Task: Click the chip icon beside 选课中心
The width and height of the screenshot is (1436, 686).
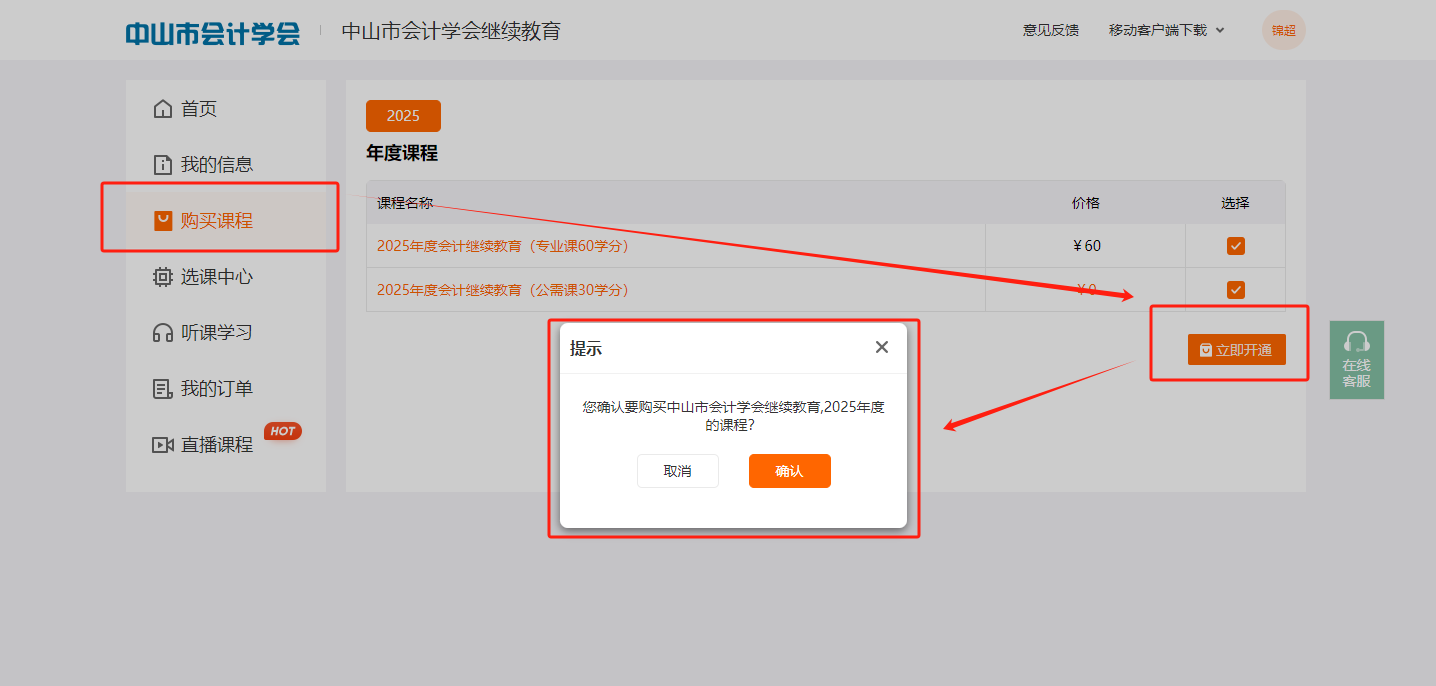Action: click(162, 277)
